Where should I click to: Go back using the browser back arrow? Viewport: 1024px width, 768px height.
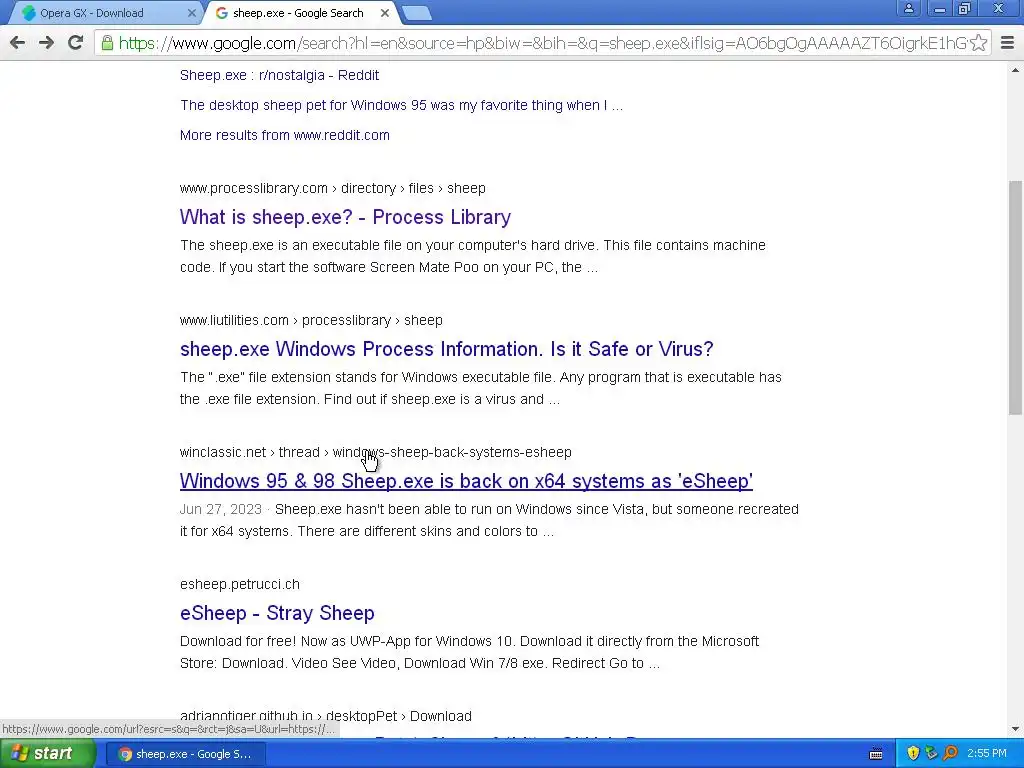point(18,43)
